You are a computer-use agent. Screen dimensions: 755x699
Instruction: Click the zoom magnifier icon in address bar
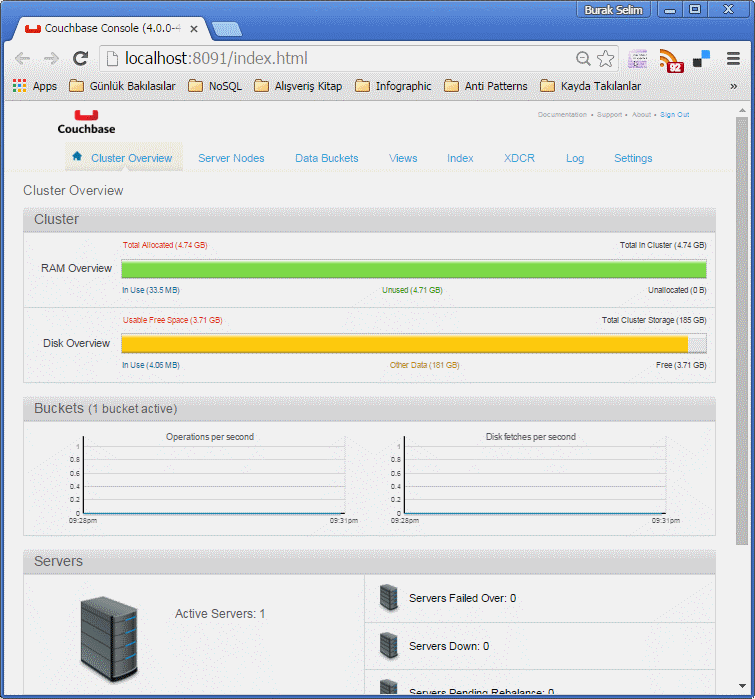583,59
